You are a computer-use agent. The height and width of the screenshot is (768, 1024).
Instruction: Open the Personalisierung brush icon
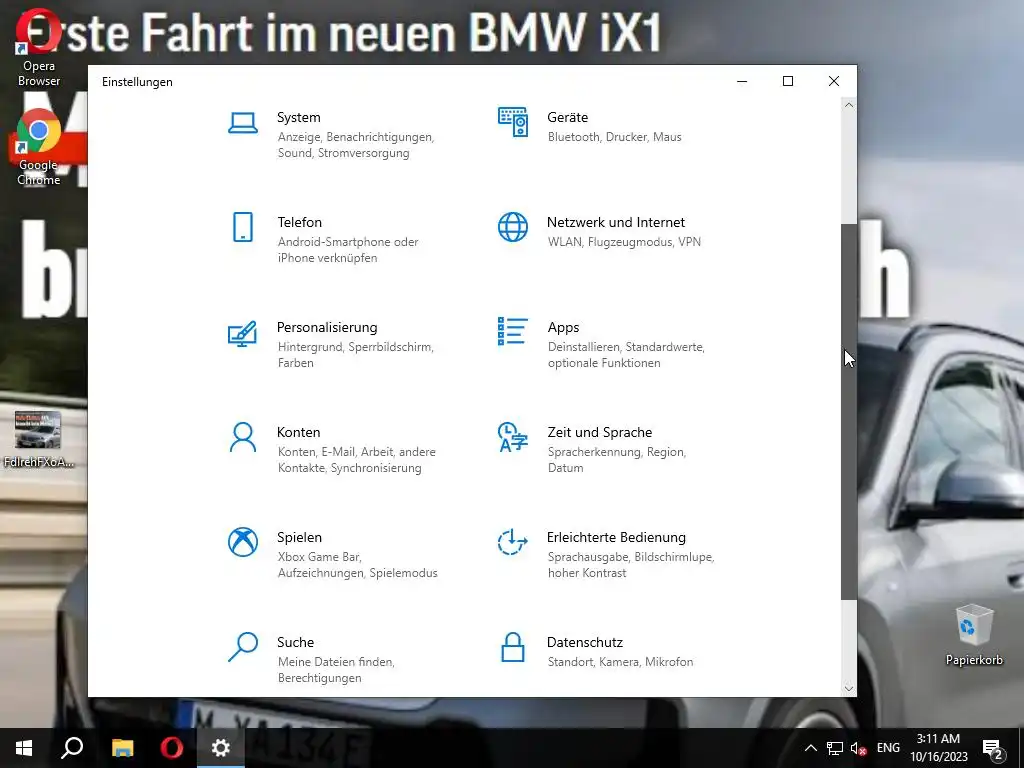tap(242, 333)
